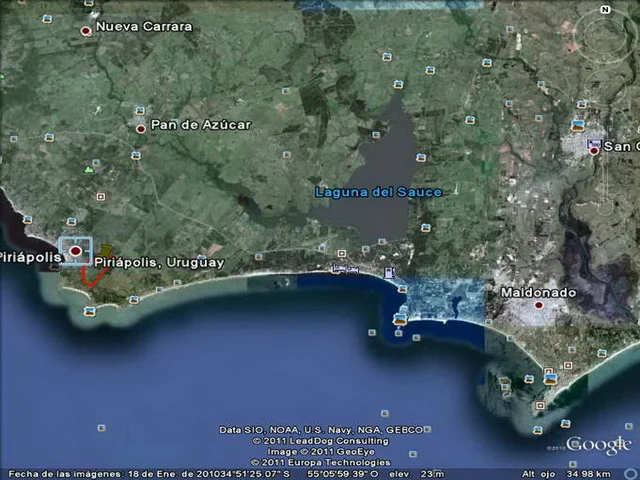Click the compass look-around ring
This screenshot has width=640, height=480.
(607, 37)
